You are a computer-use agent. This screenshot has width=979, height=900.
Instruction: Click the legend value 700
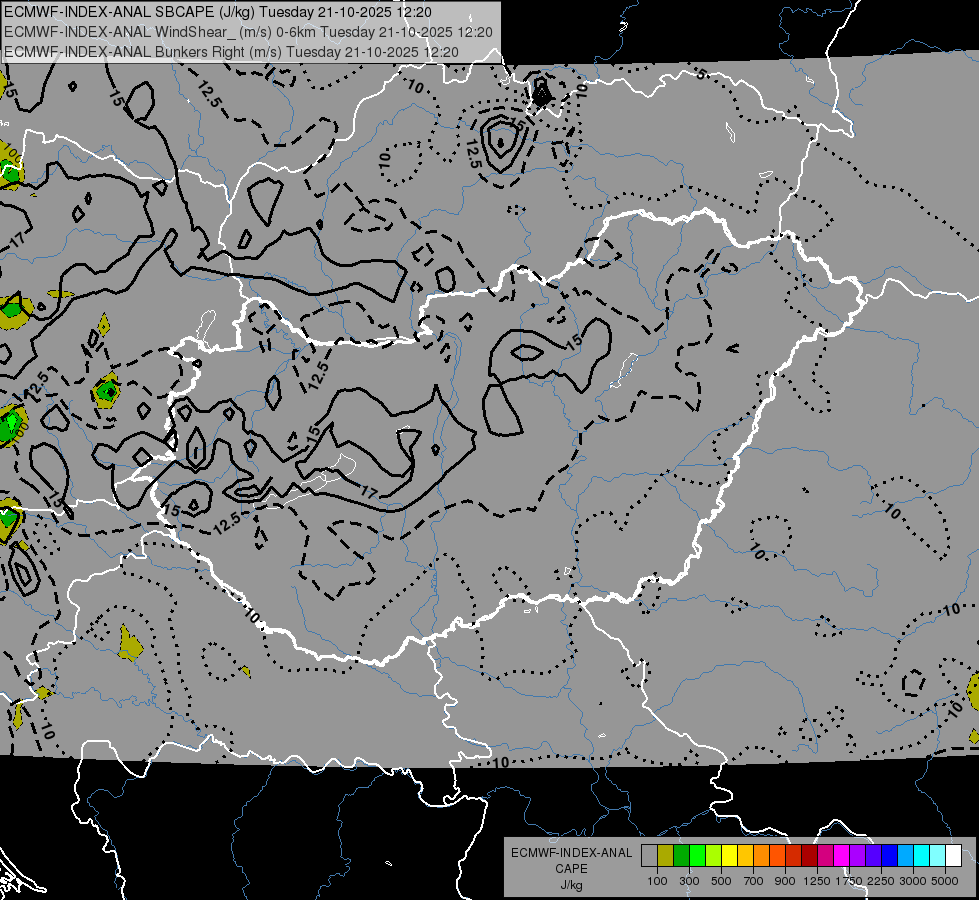coord(754,881)
